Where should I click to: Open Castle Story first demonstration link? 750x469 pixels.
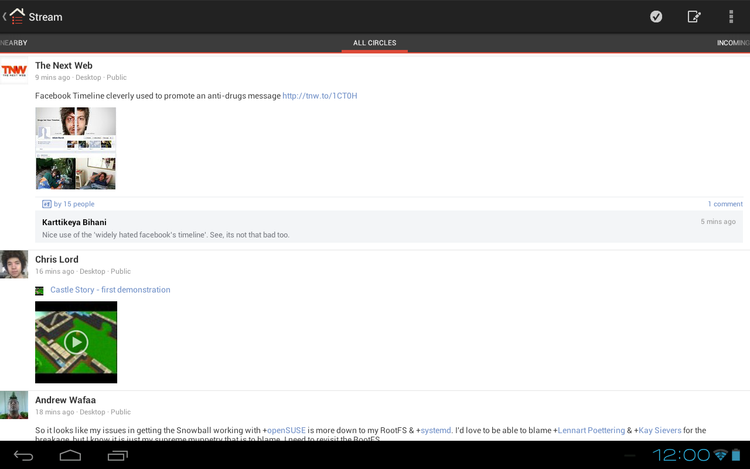(110, 290)
